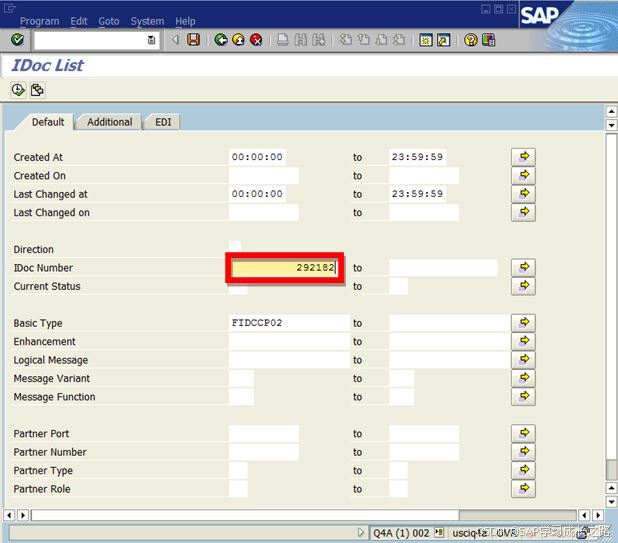Click the First Page icon
This screenshot has width=618, height=543.
(x=346, y=40)
